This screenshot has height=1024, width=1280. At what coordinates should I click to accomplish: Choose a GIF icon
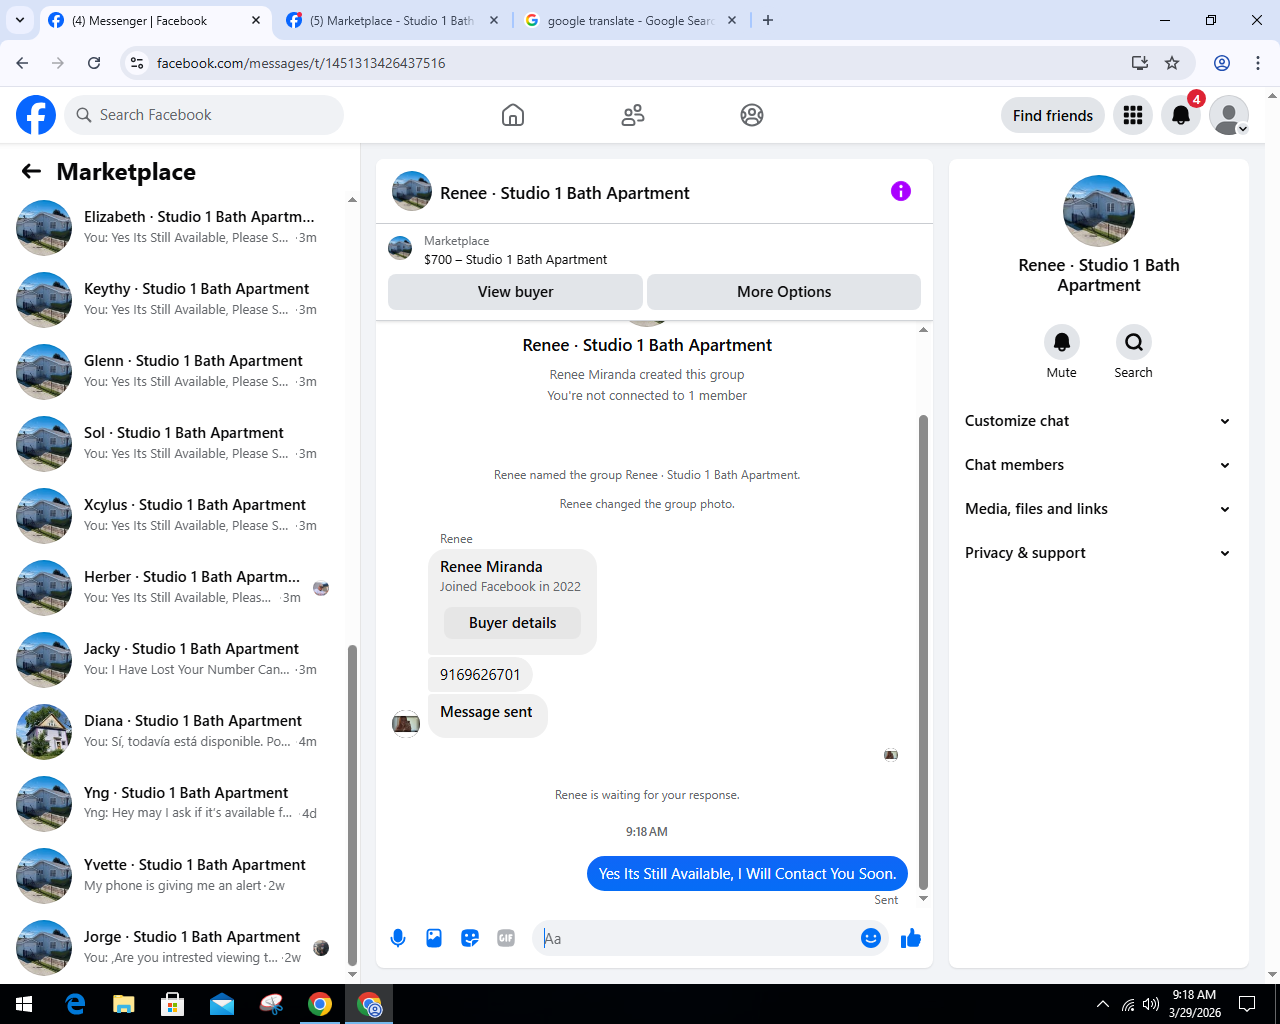coord(506,938)
